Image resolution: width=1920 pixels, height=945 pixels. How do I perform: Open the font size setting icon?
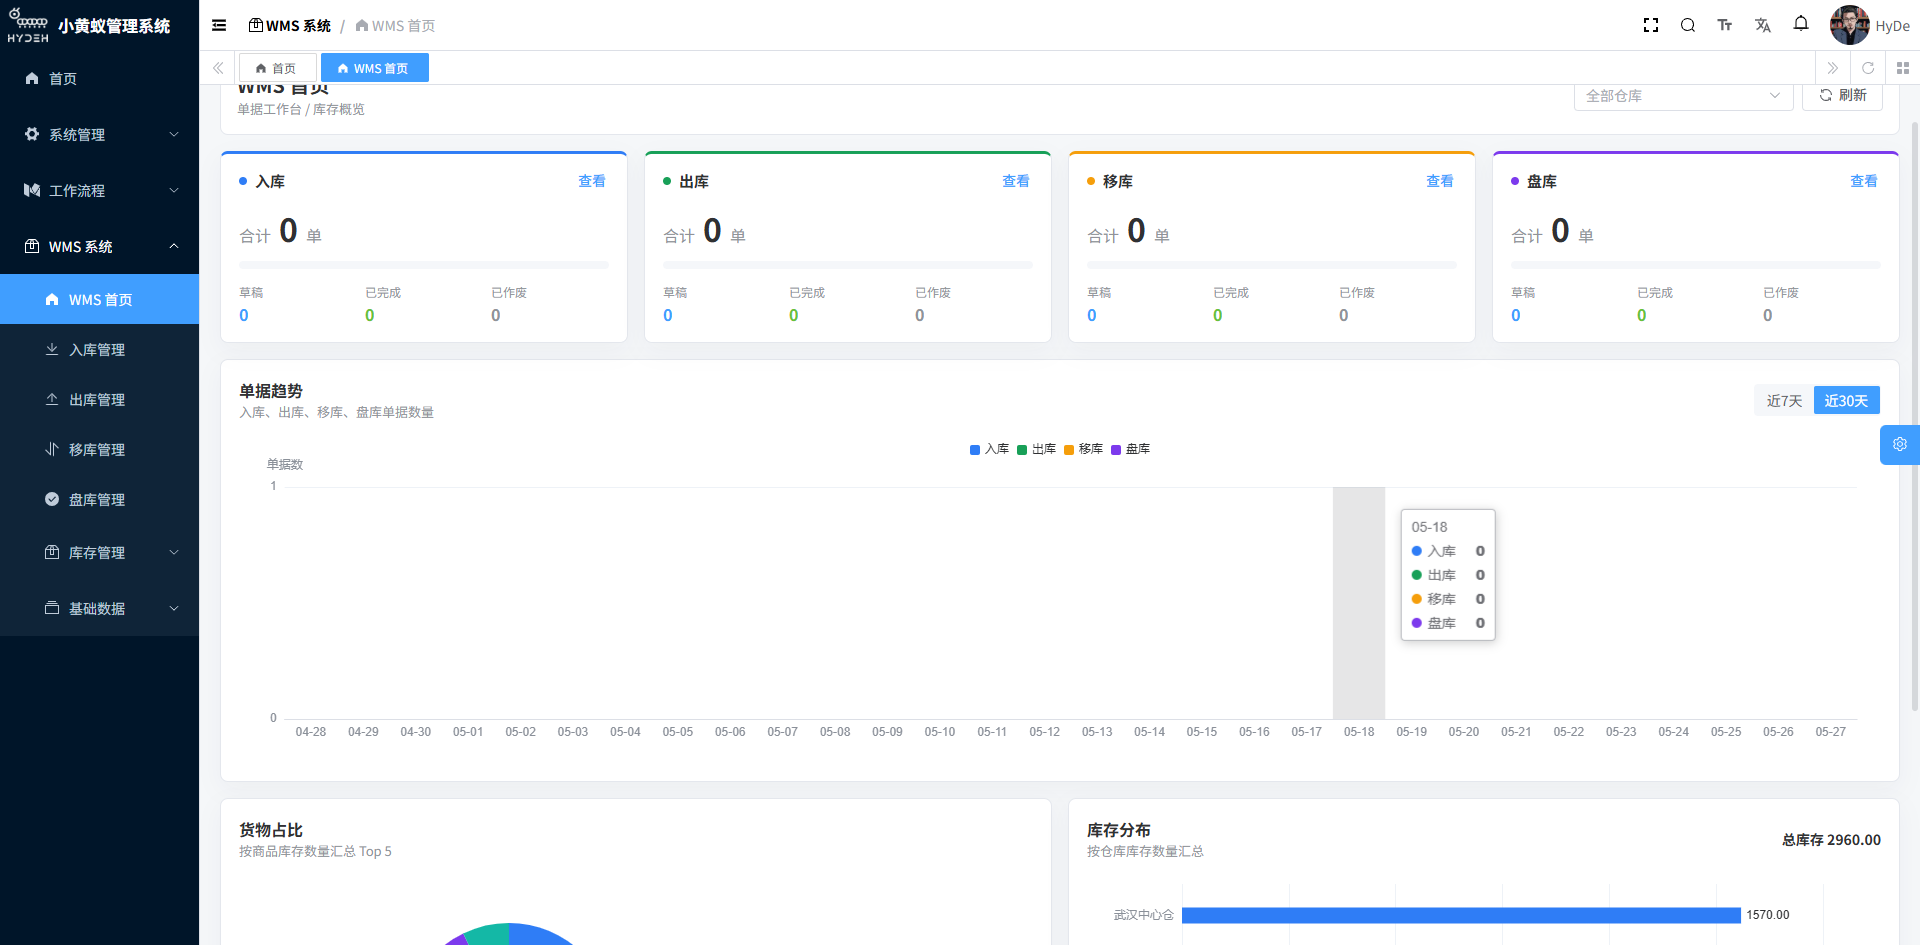pos(1725,25)
